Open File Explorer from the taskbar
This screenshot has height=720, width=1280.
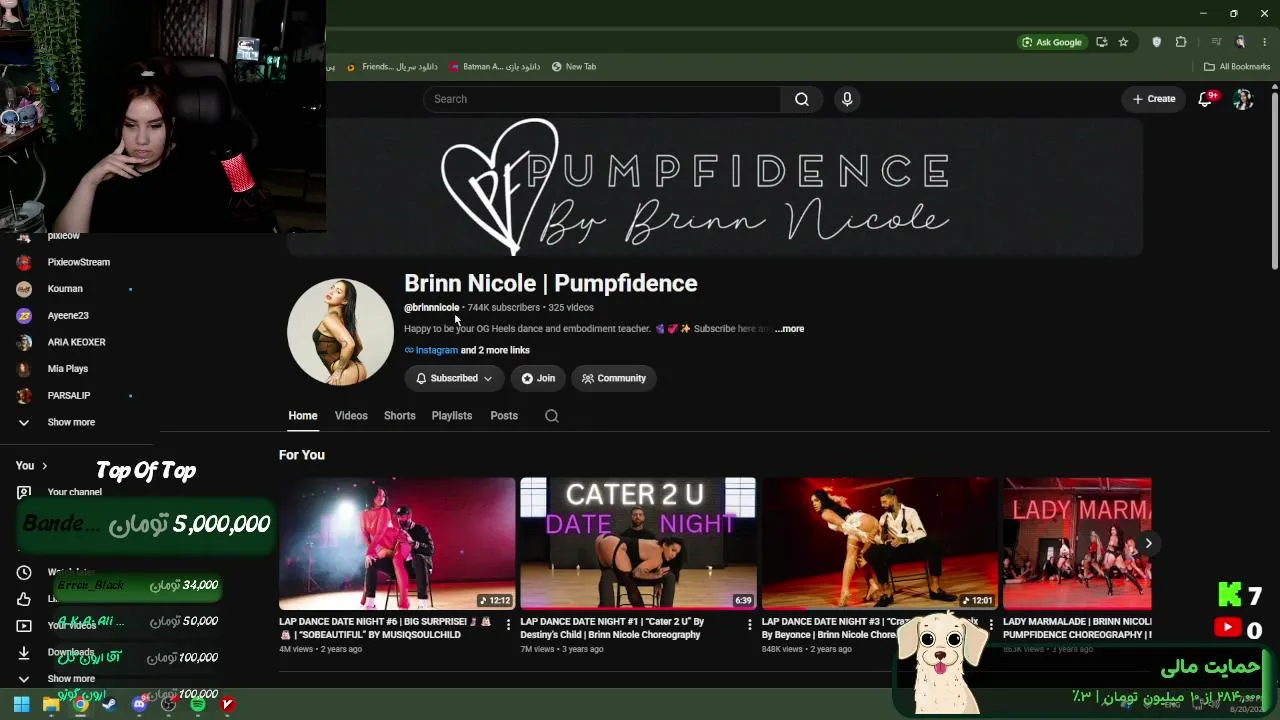click(50, 704)
